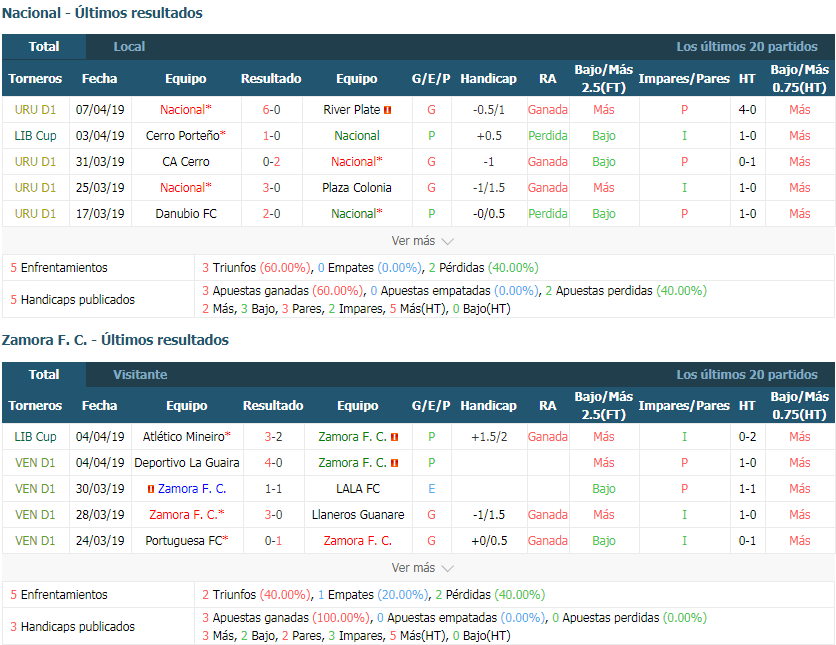Open Plaza Colonia team link
The height and width of the screenshot is (645, 836).
tap(357, 188)
